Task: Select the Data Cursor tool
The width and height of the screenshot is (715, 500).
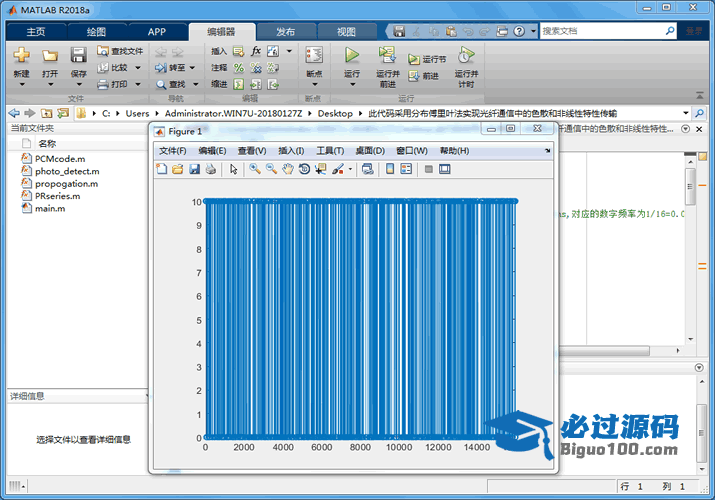Action: [x=321, y=169]
